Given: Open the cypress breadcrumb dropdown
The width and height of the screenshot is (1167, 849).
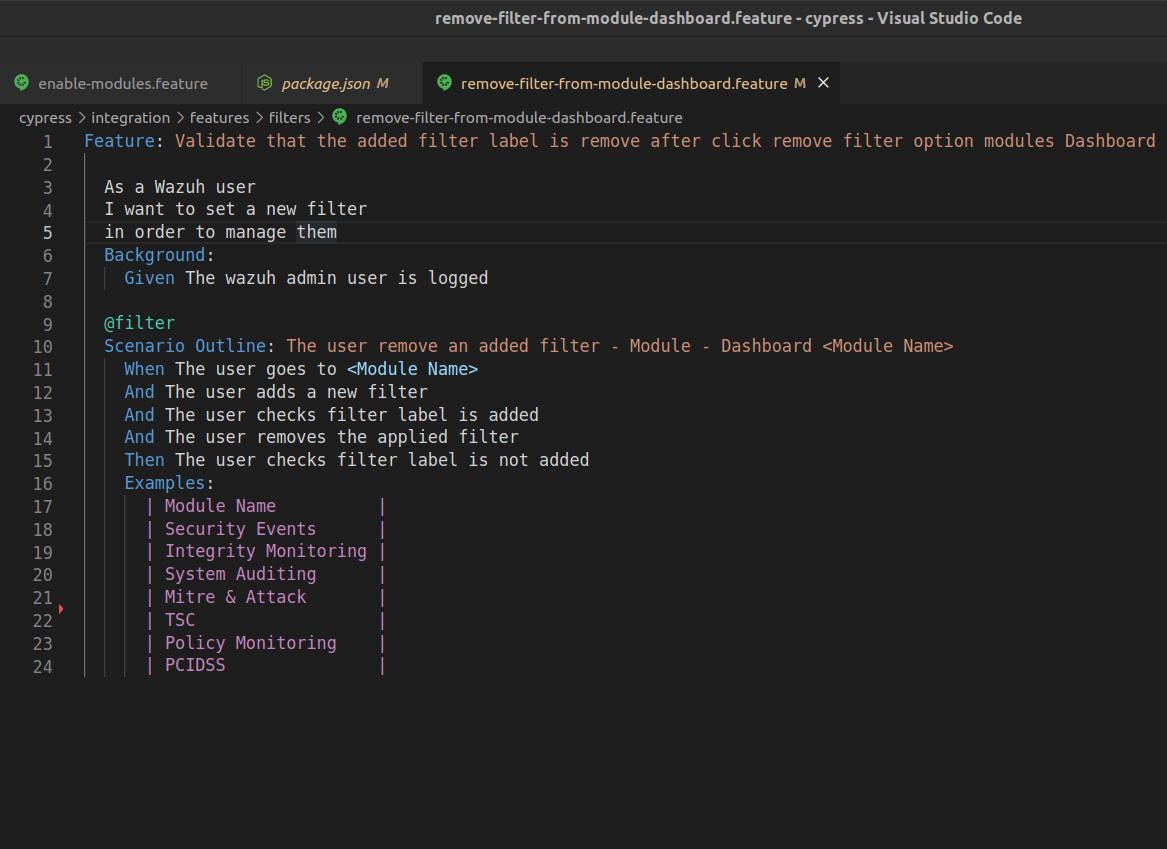Looking at the screenshot, I should click(45, 117).
